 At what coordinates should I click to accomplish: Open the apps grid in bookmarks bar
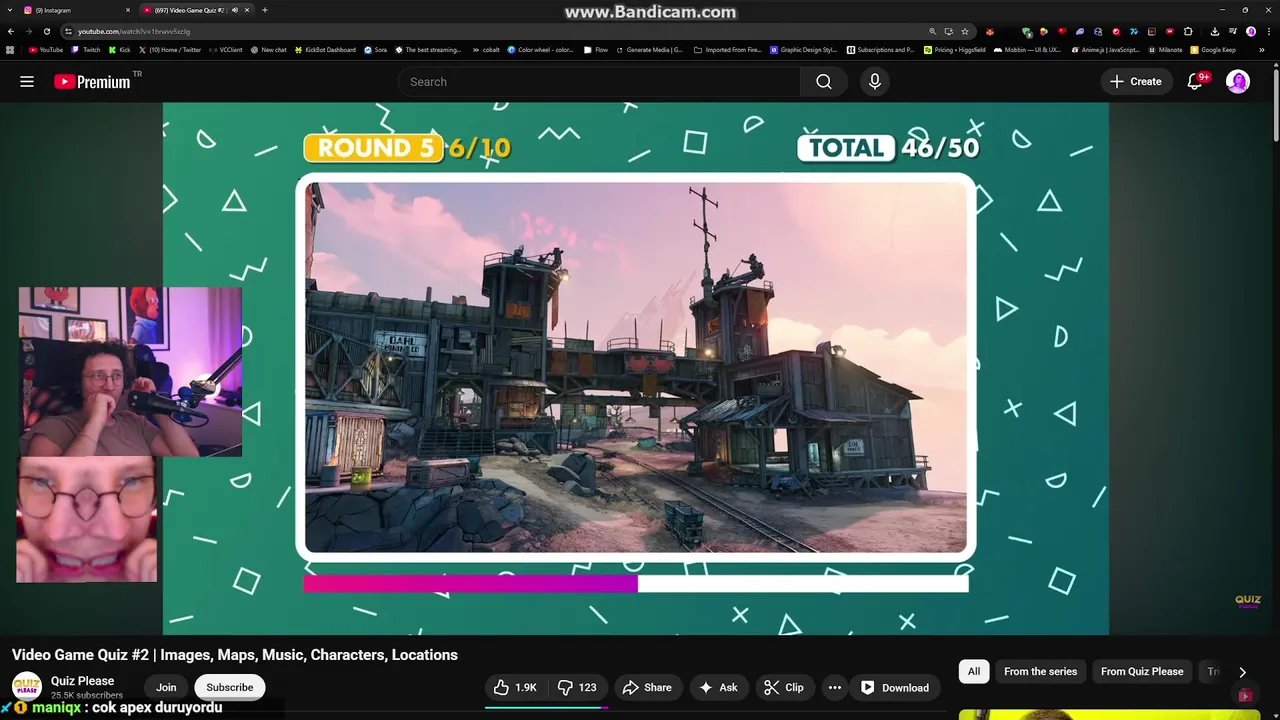point(10,49)
